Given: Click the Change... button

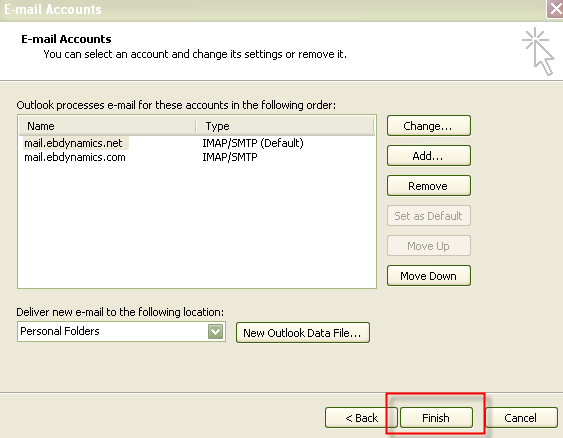Looking at the screenshot, I should click(429, 126).
